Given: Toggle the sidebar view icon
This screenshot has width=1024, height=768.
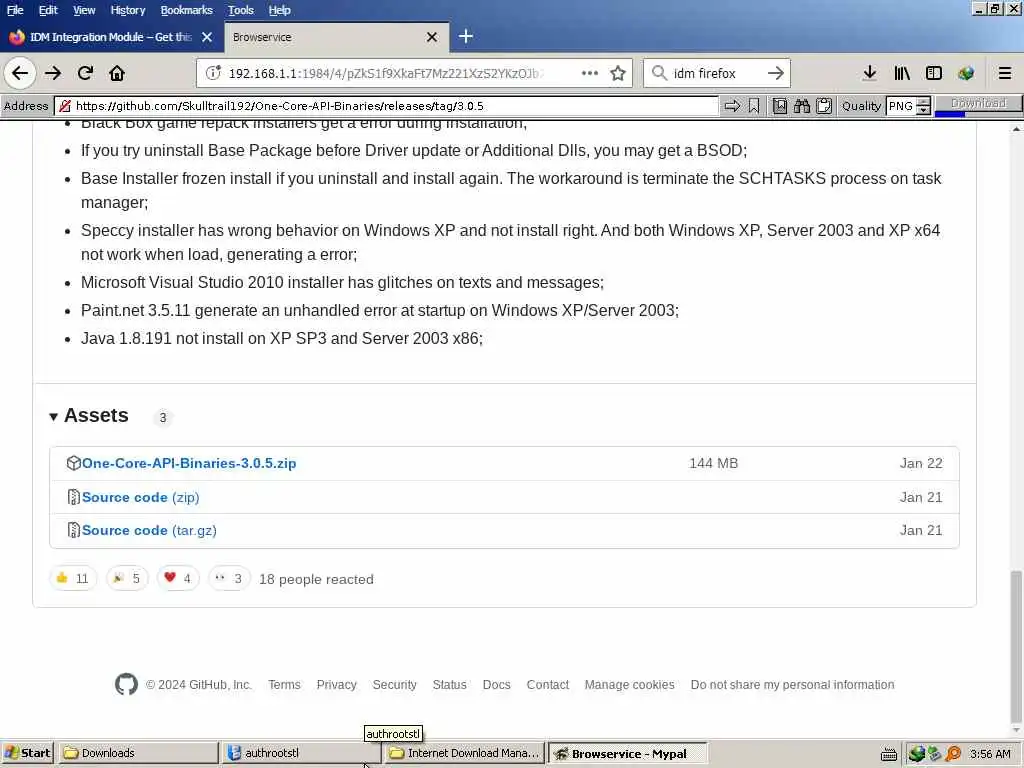Looking at the screenshot, I should 934,73.
